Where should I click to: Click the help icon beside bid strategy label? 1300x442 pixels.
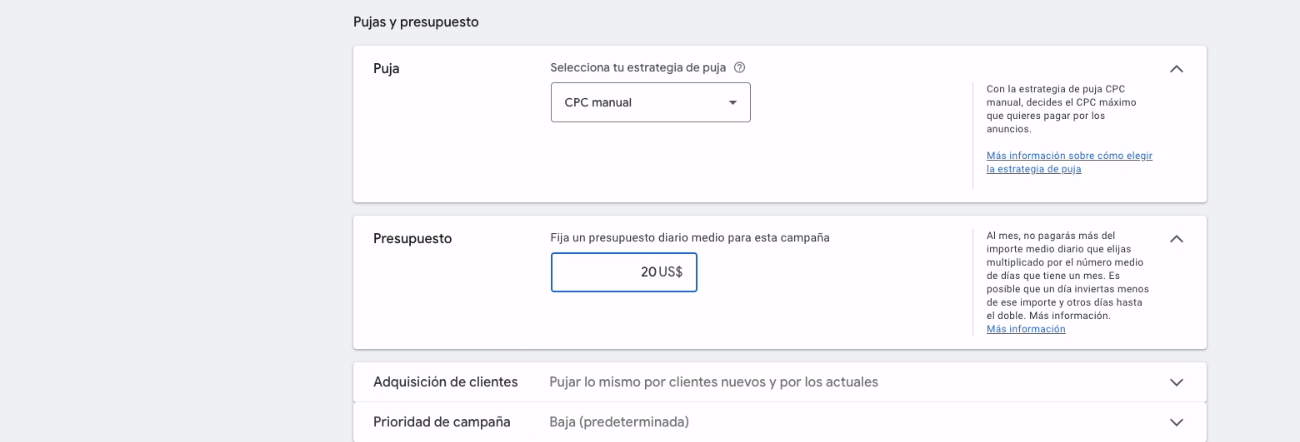point(739,68)
